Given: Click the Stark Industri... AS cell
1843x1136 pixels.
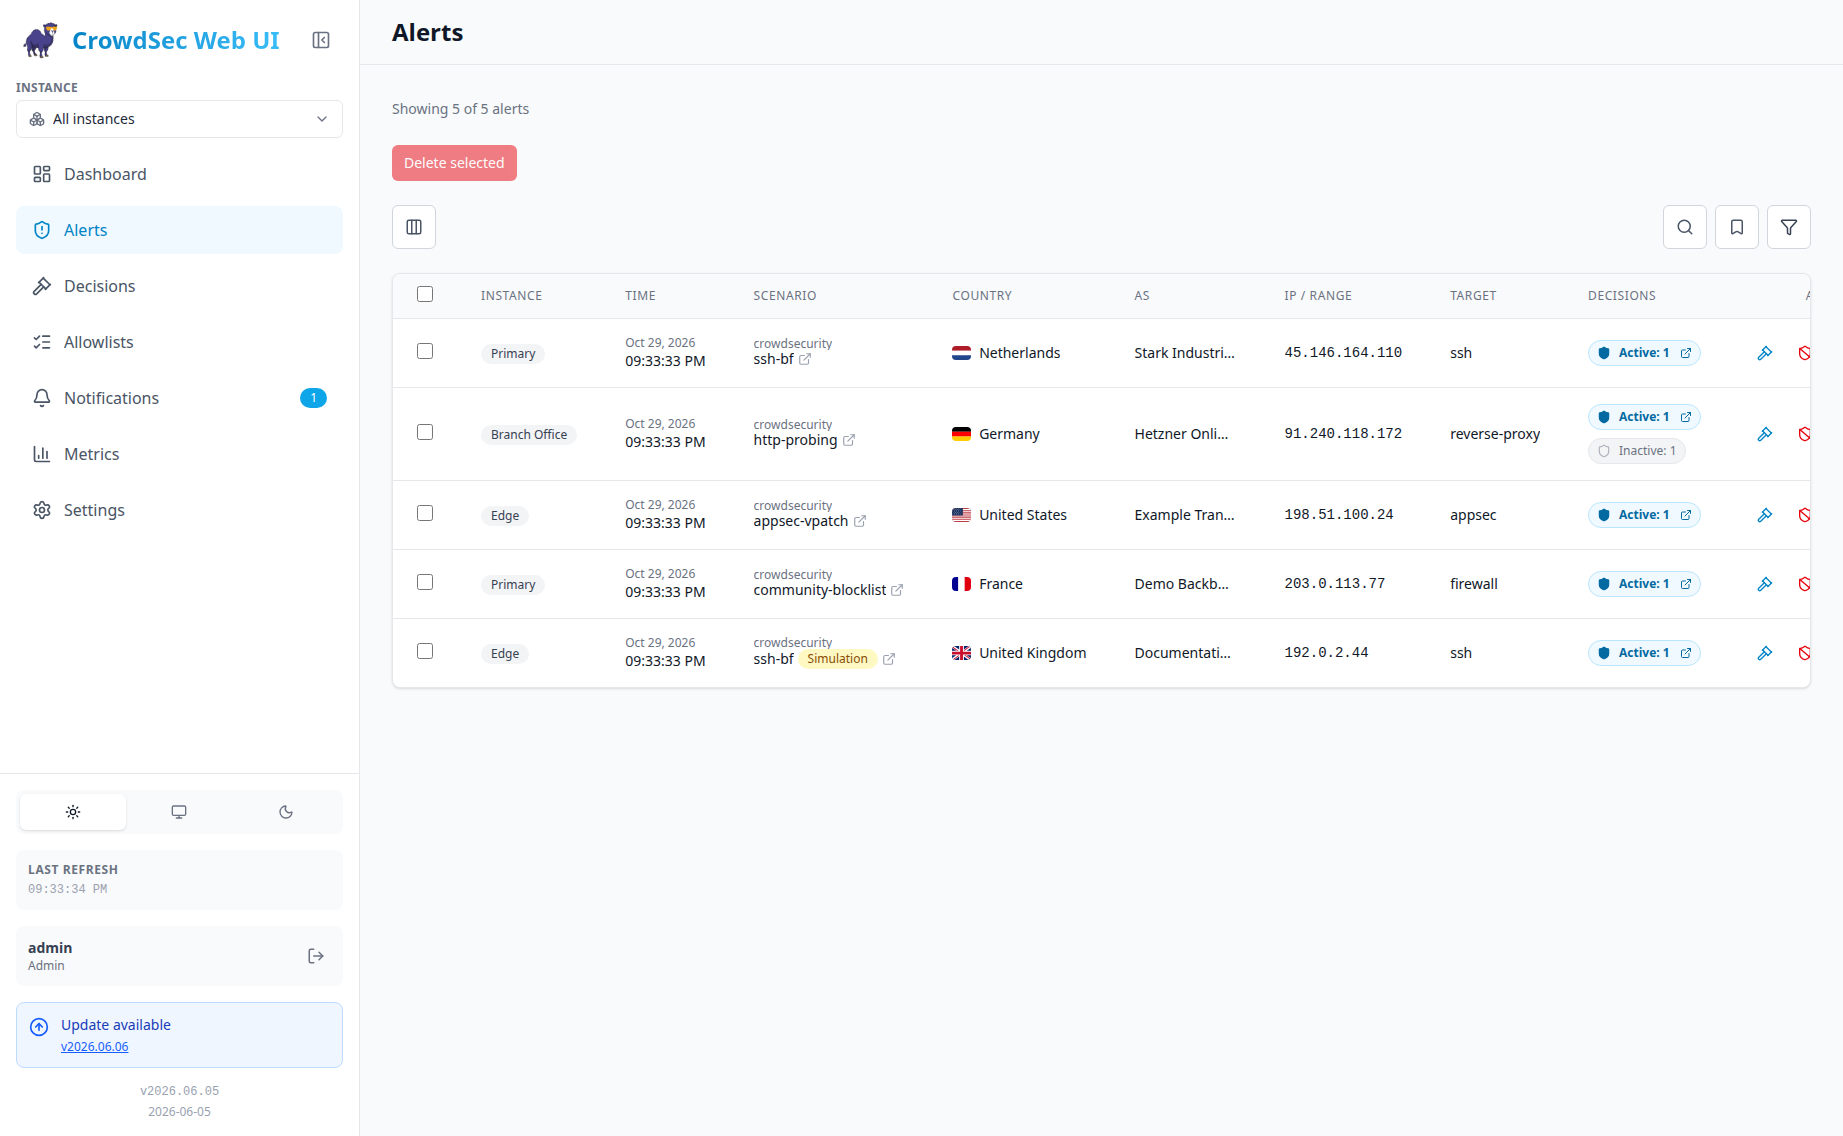Looking at the screenshot, I should pos(1184,353).
